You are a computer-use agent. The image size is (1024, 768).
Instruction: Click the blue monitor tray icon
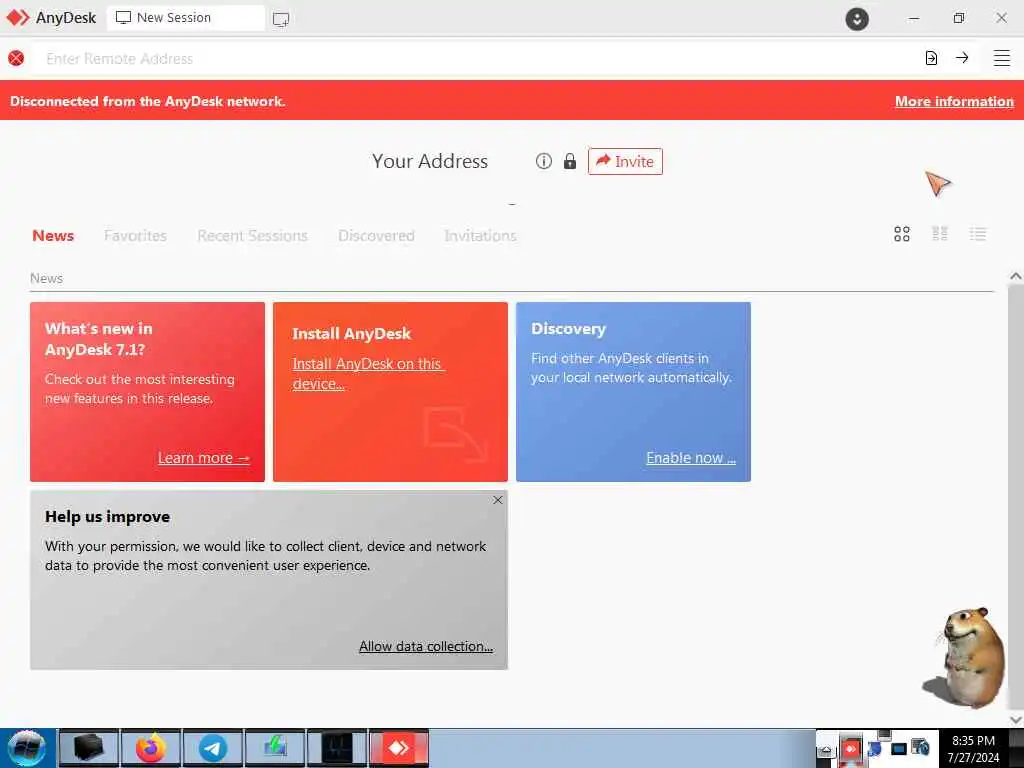[x=899, y=749]
